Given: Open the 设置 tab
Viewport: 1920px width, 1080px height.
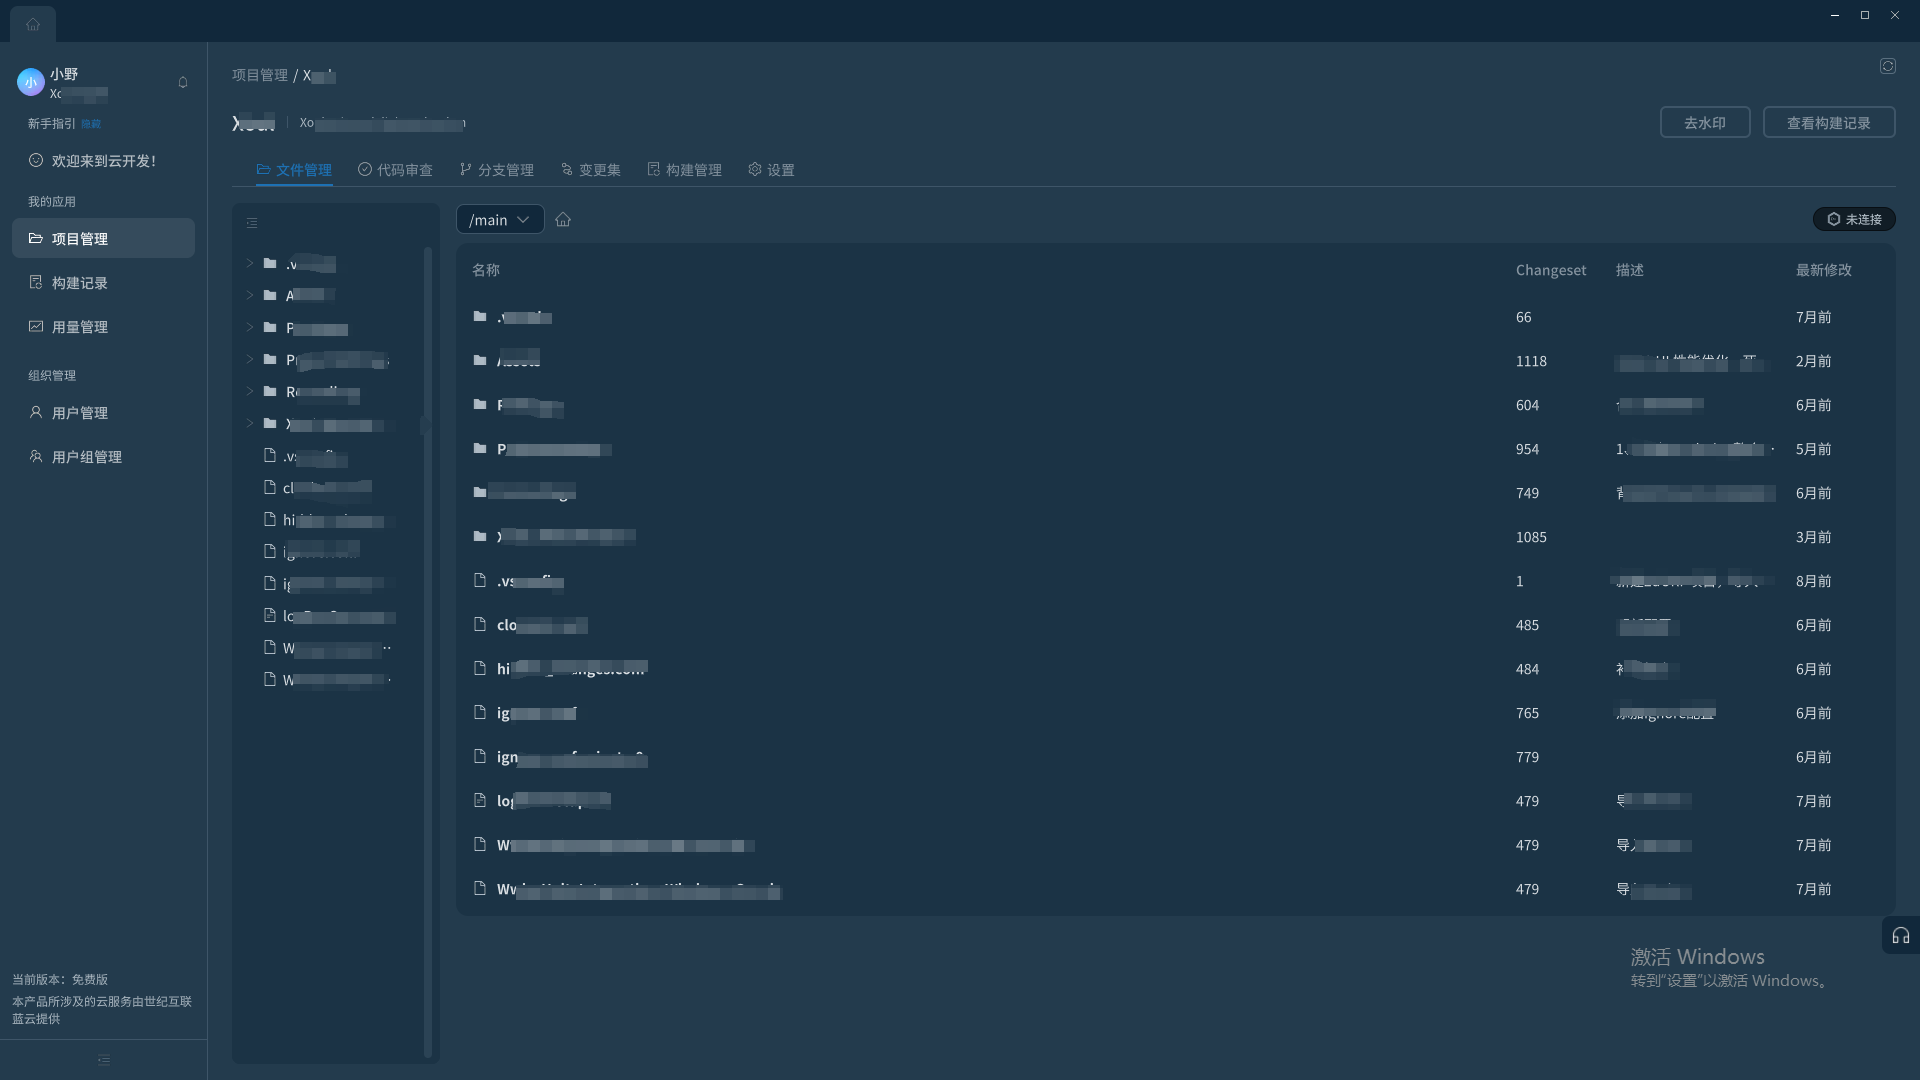Looking at the screenshot, I should [x=771, y=170].
